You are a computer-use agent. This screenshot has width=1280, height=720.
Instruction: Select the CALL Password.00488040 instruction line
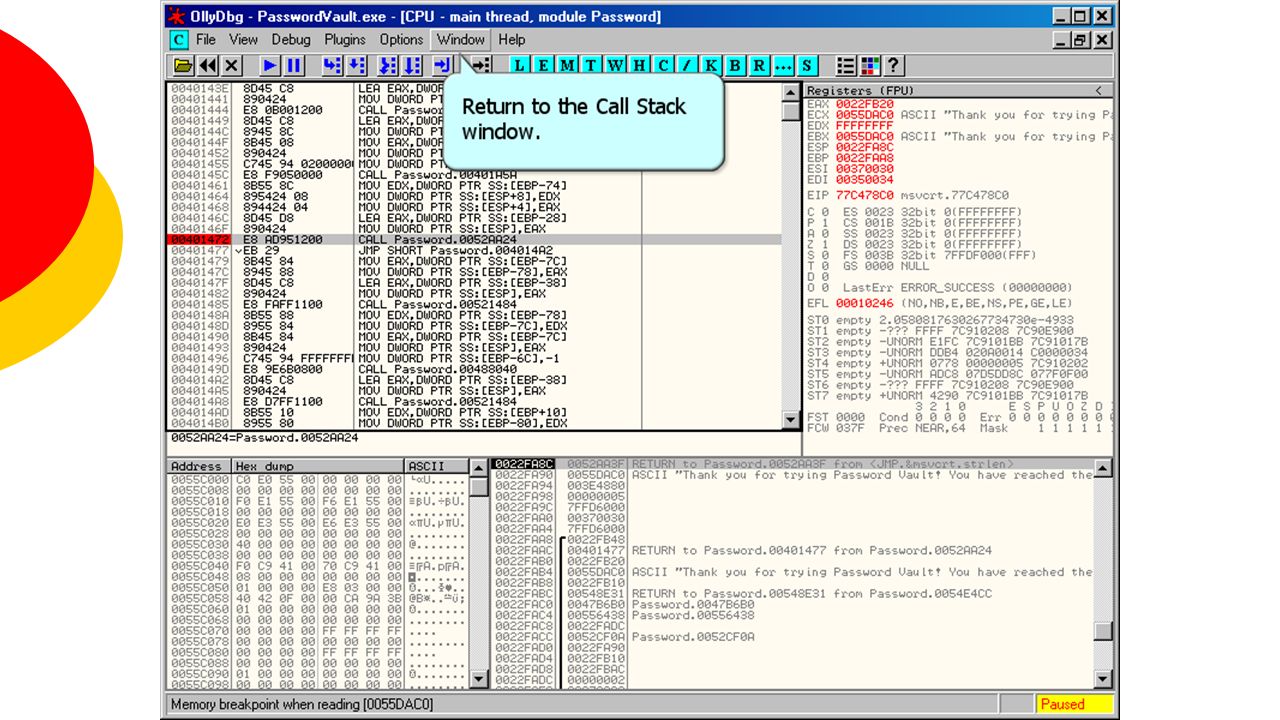474,369
